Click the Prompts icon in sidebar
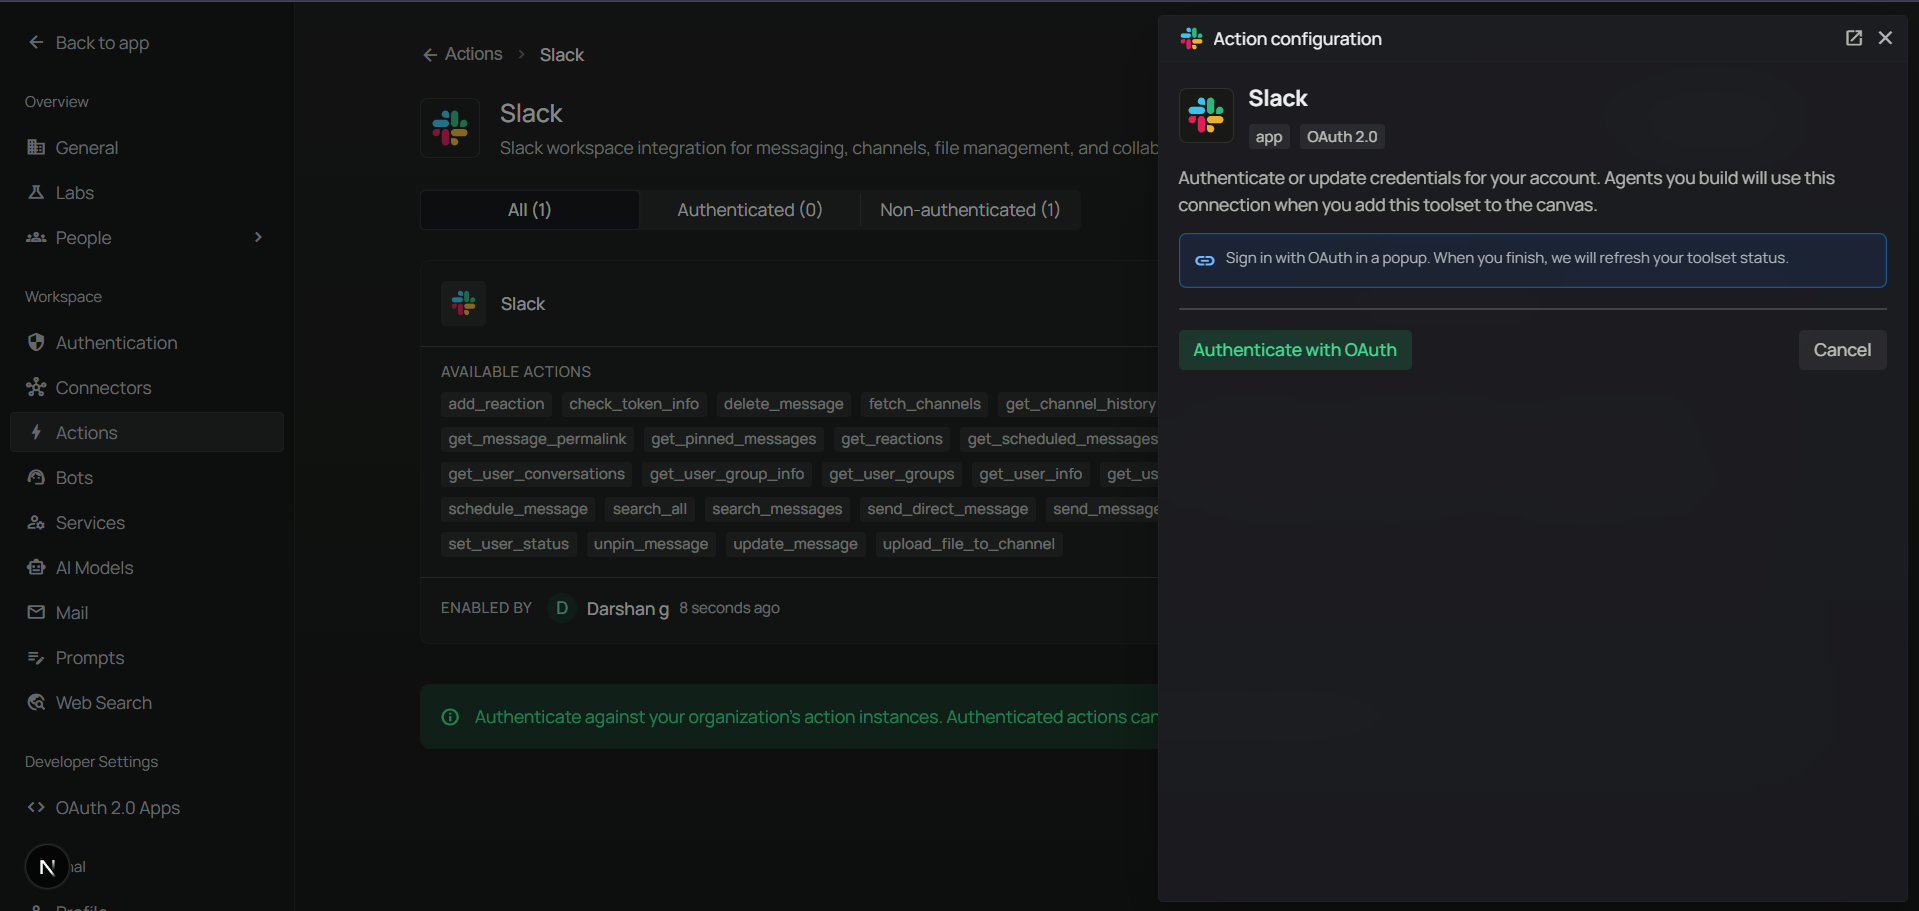 pyautogui.click(x=36, y=657)
